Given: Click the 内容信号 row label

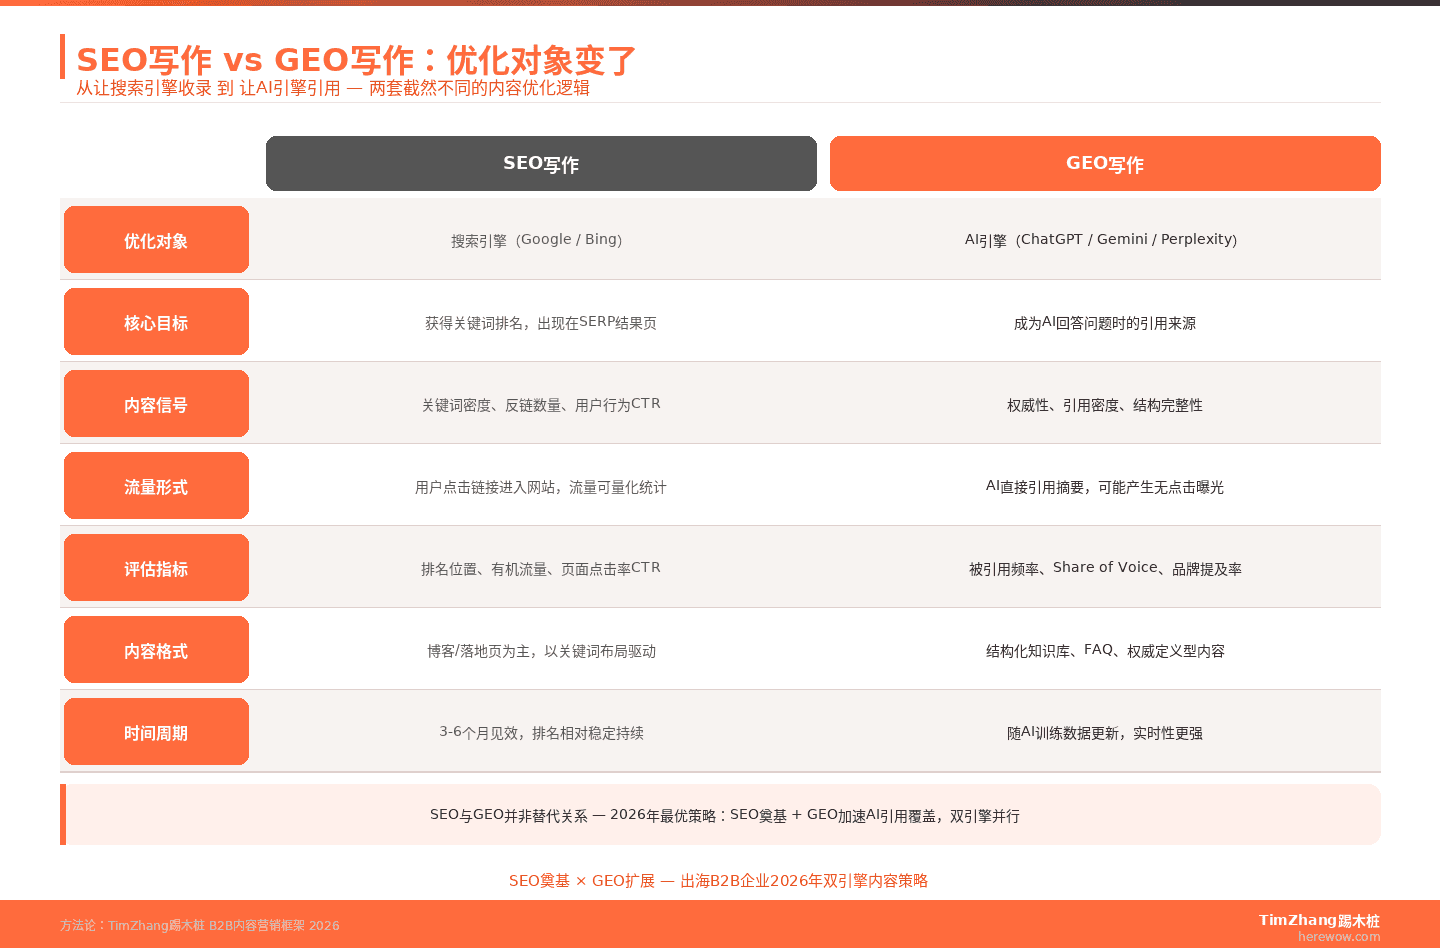Looking at the screenshot, I should pyautogui.click(x=156, y=403).
